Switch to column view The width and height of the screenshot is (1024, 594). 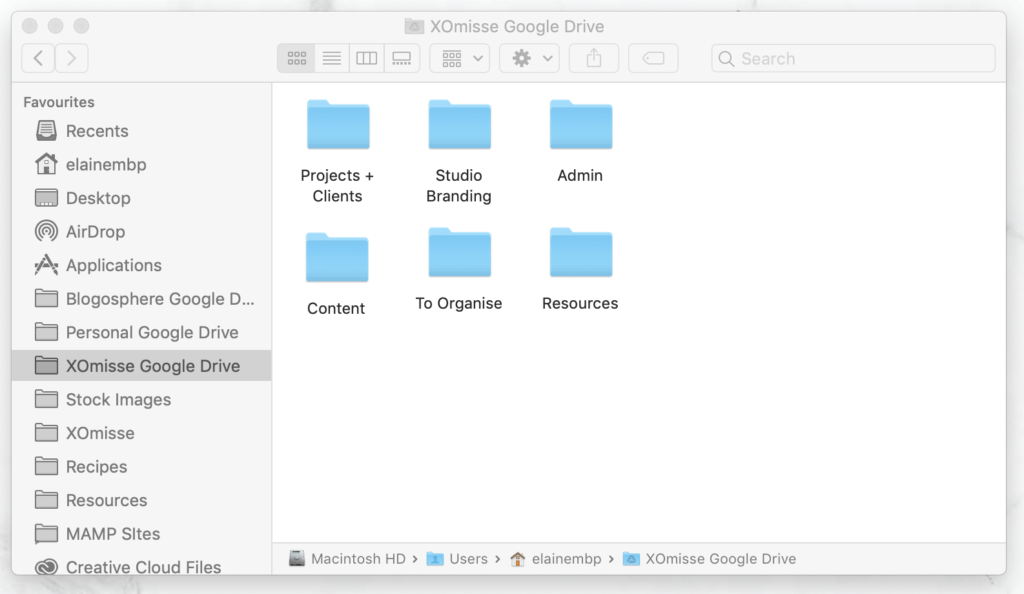pos(366,58)
